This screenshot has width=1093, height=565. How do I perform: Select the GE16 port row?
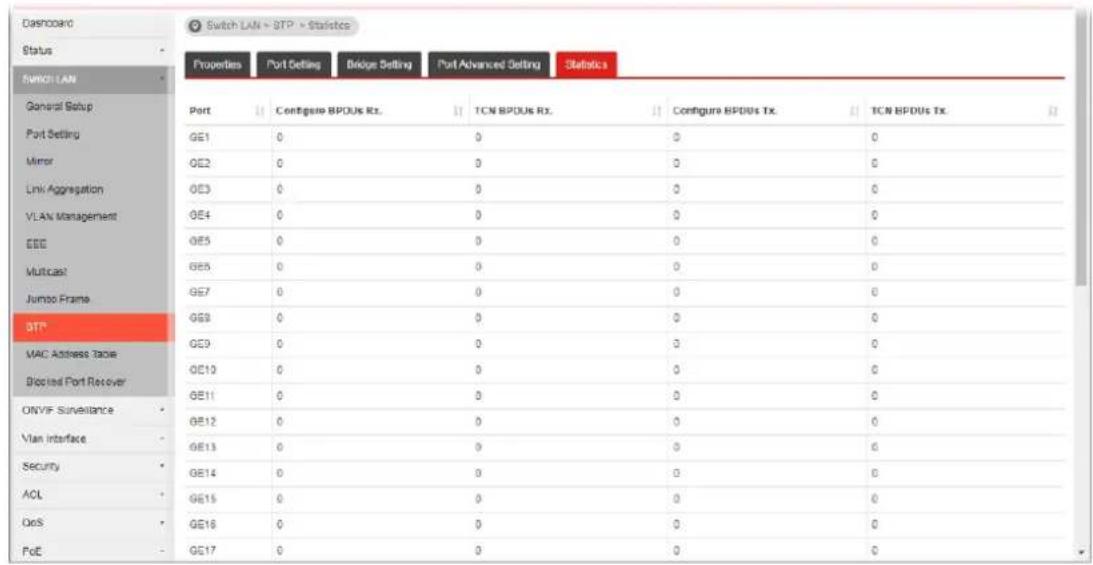(625, 525)
